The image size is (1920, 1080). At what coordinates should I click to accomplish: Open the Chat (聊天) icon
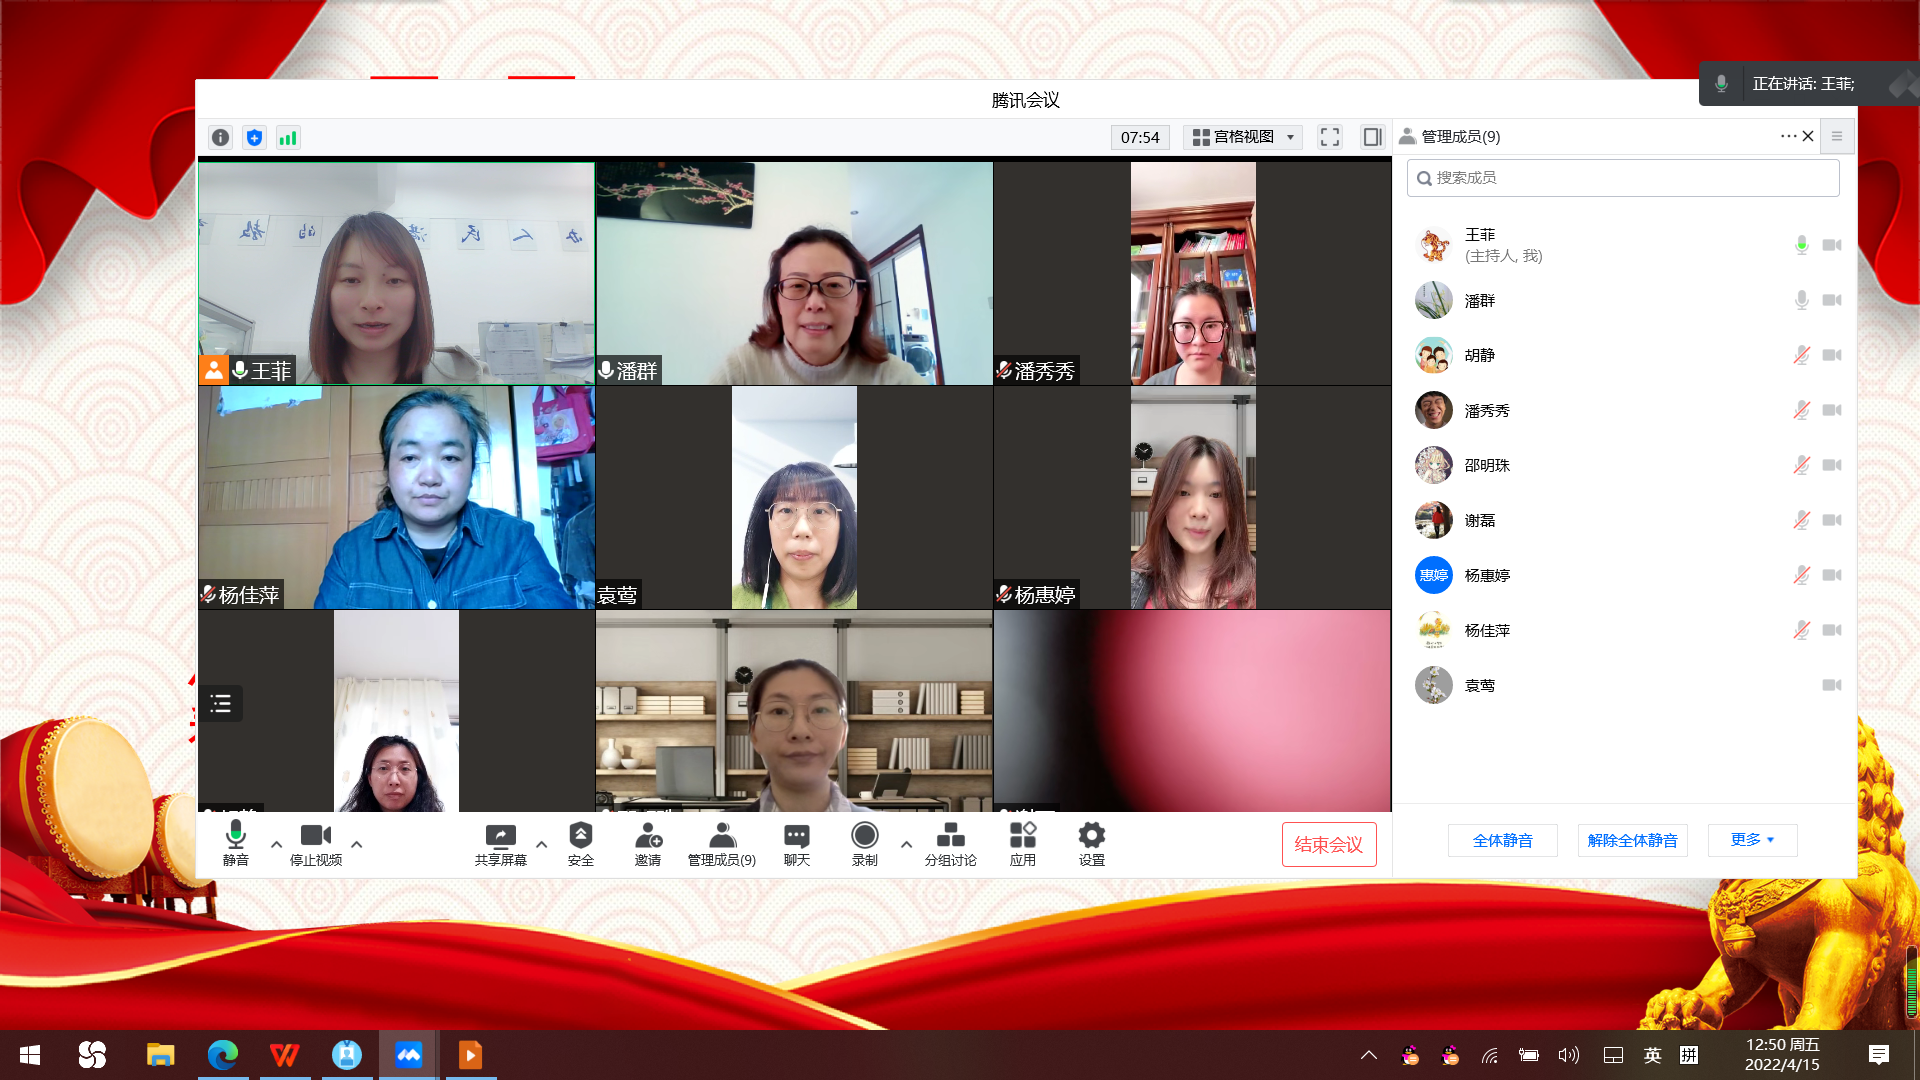pos(796,844)
